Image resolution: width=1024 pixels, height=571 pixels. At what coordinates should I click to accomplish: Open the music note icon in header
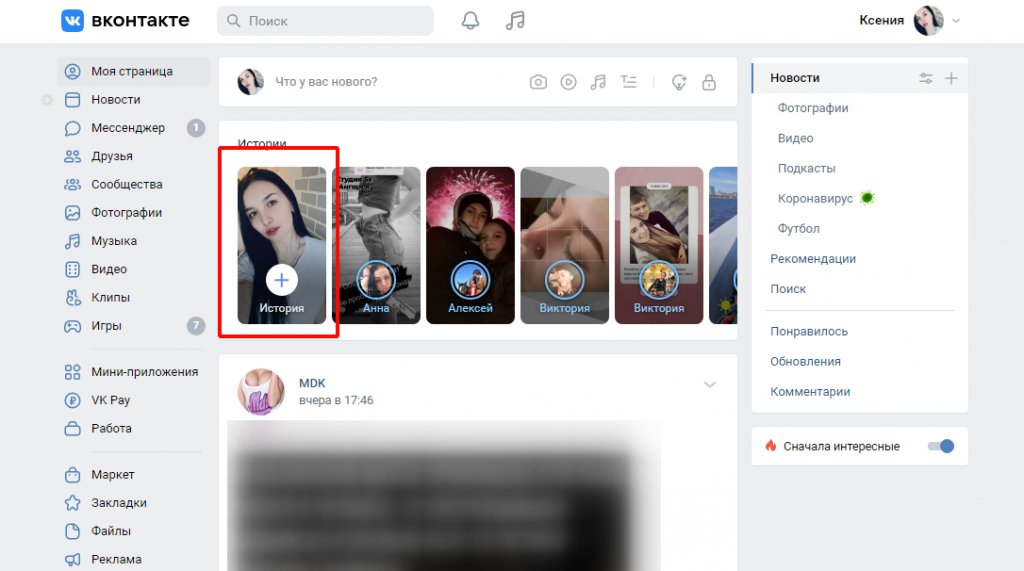coord(515,21)
